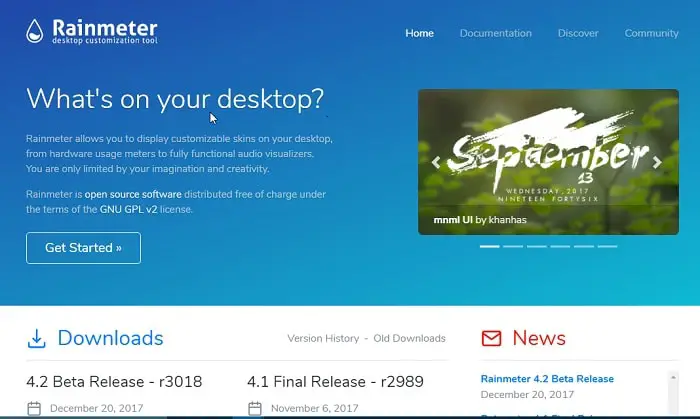The image size is (700, 419).
Task: Click the Get Started button
Action: [x=83, y=248]
